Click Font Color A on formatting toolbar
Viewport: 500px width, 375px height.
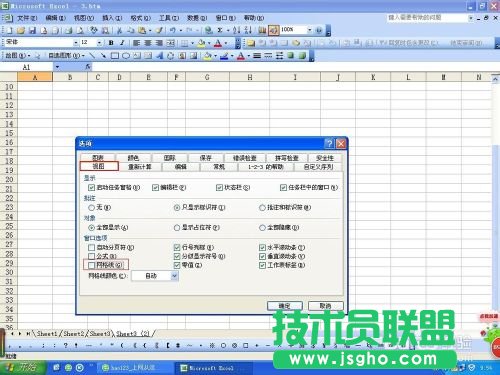(217, 43)
